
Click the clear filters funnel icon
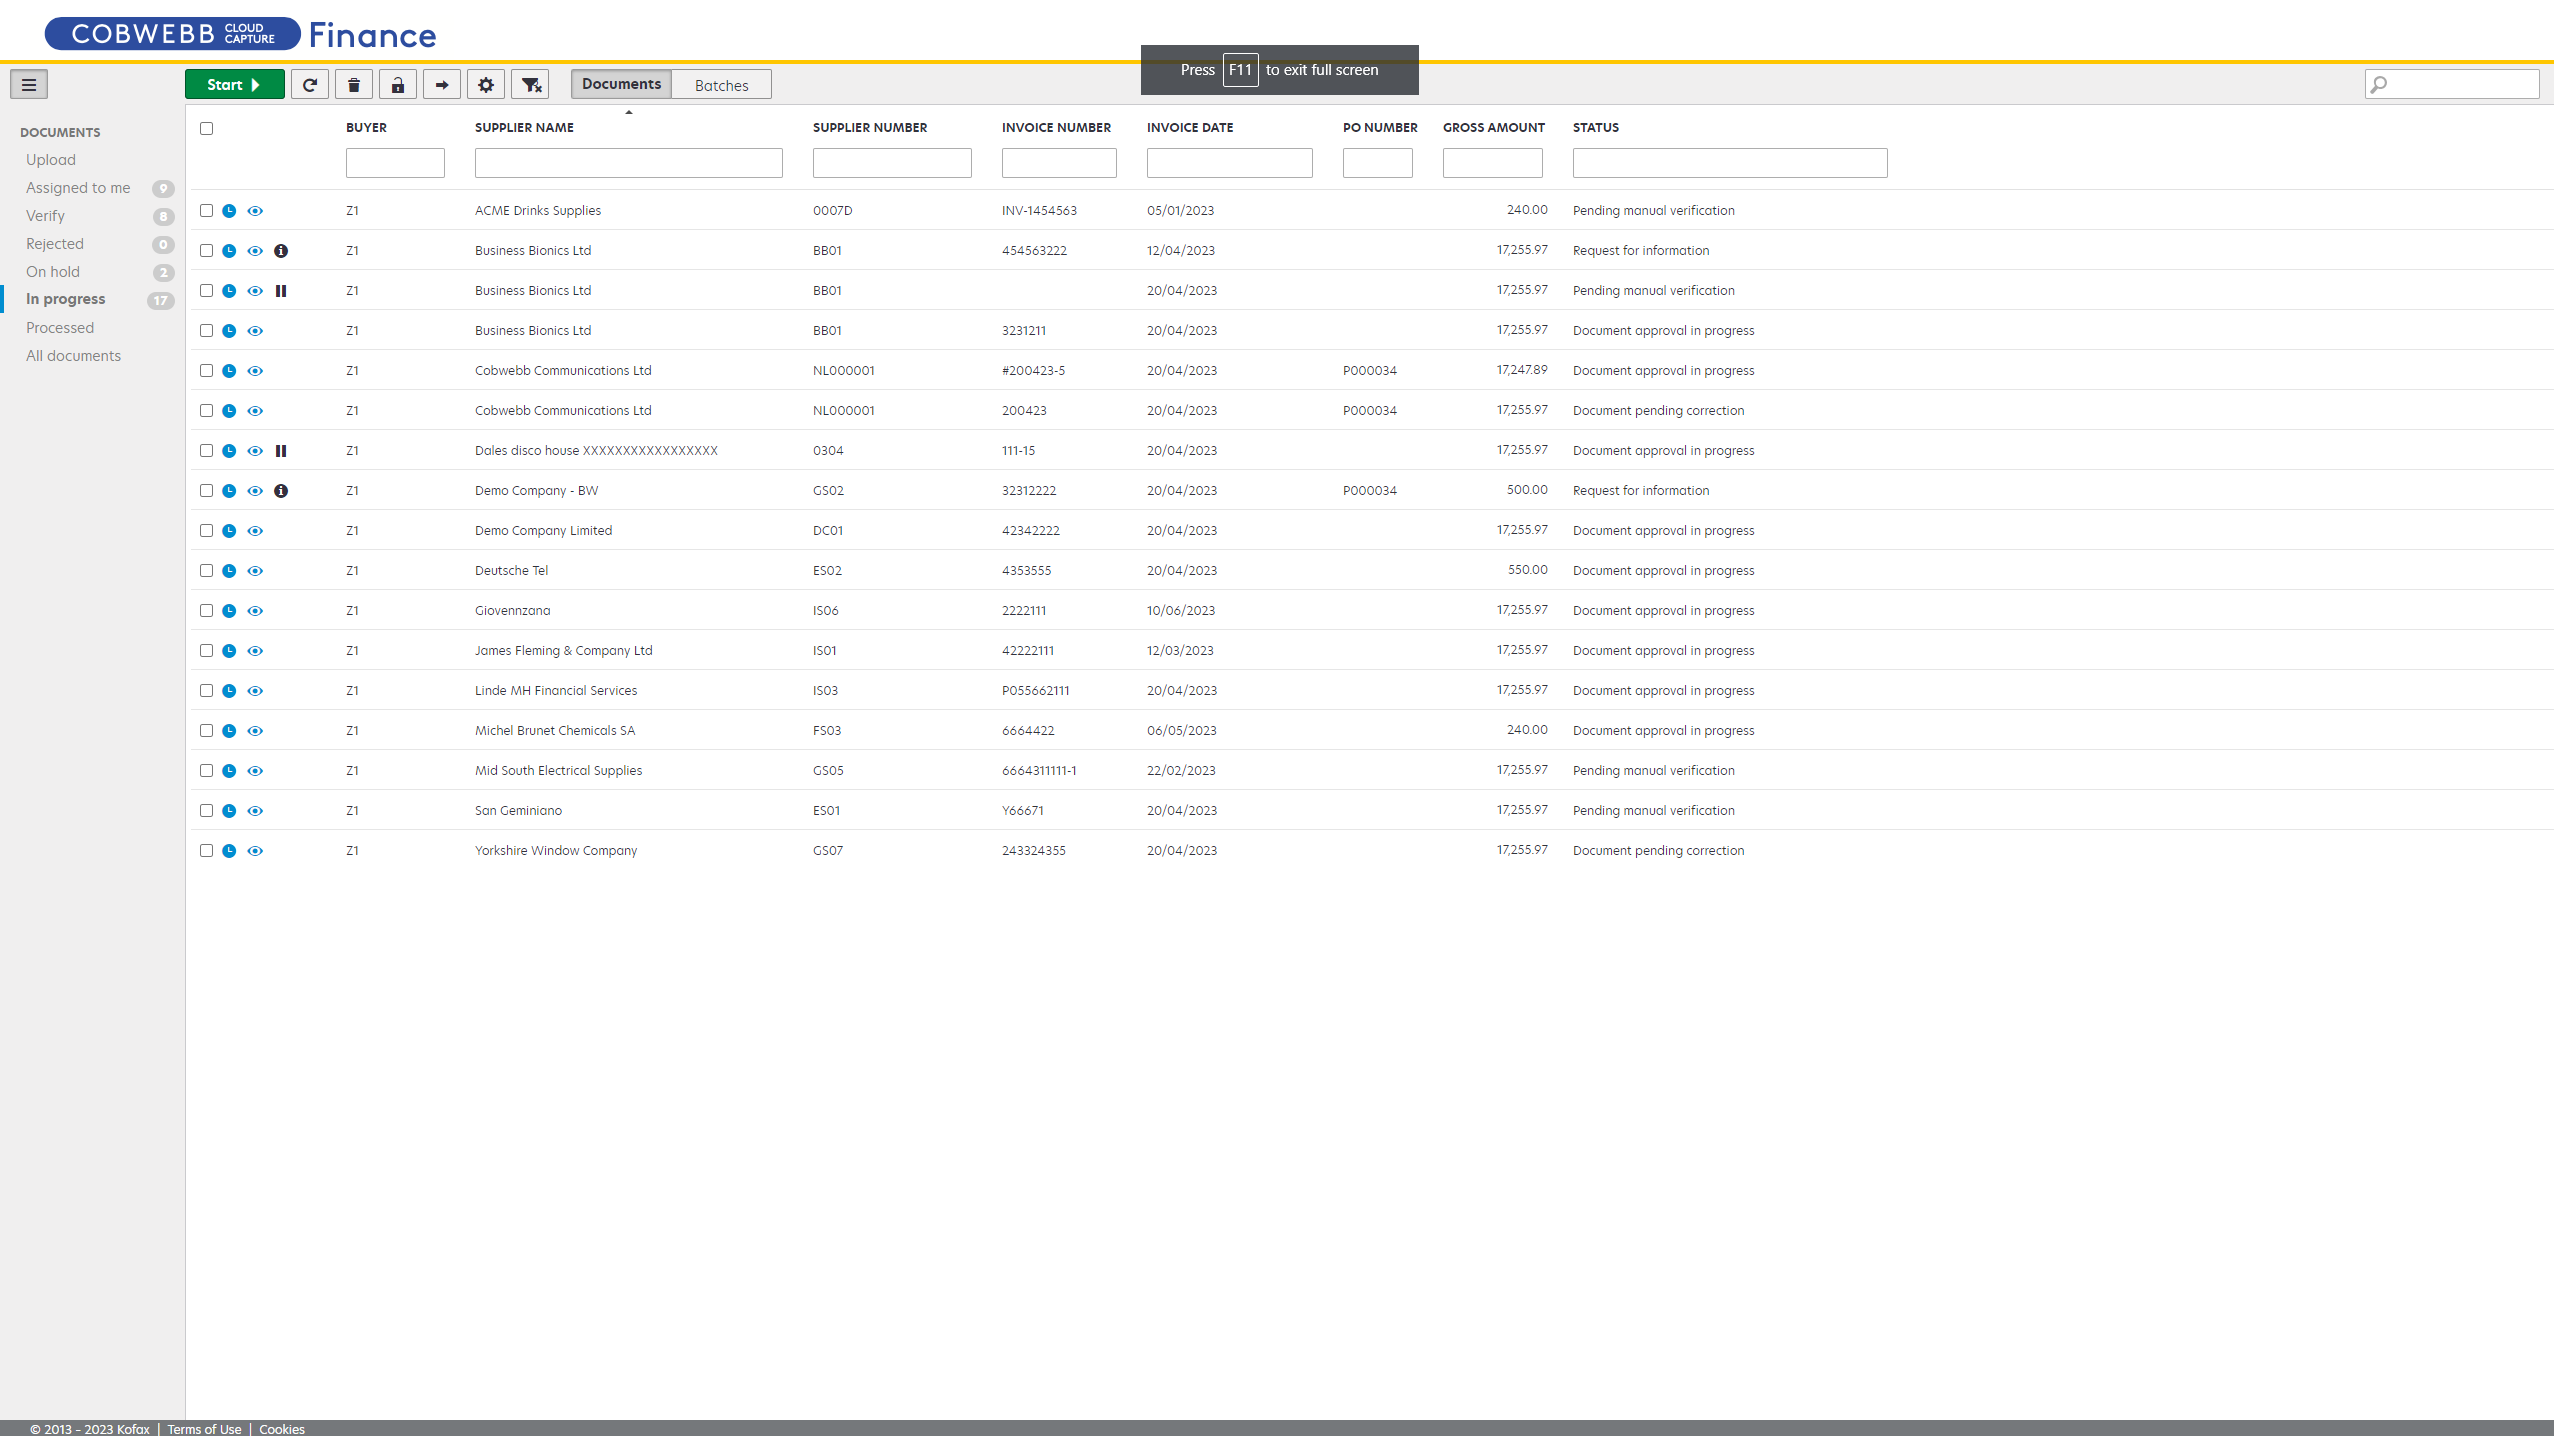(x=531, y=85)
